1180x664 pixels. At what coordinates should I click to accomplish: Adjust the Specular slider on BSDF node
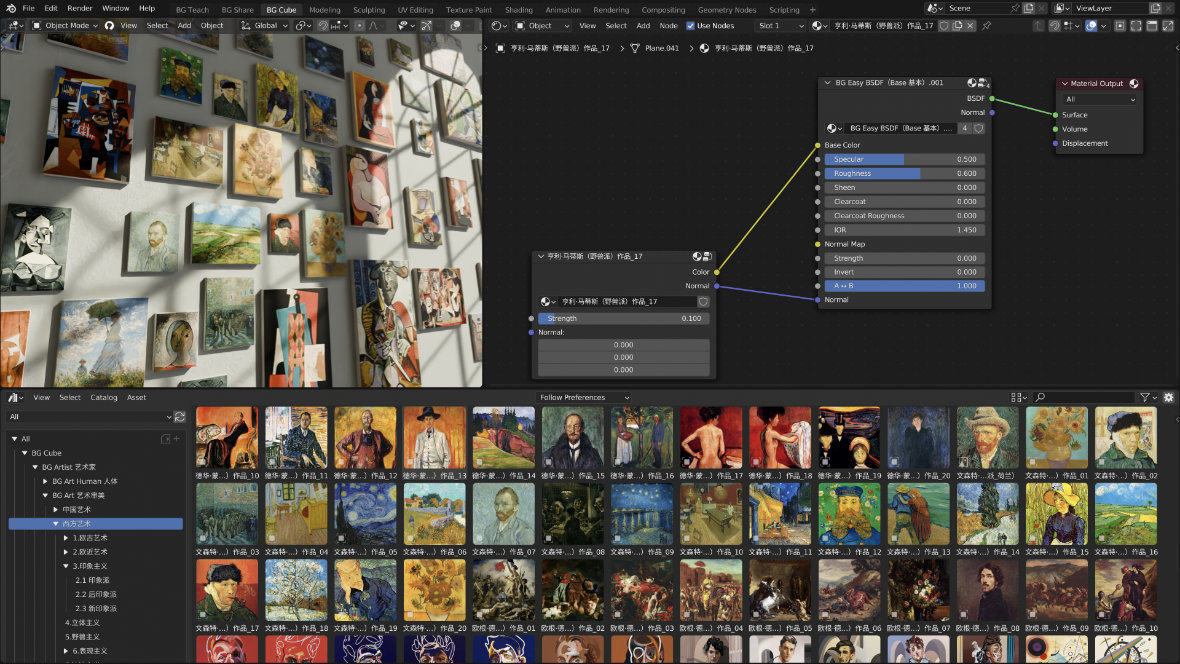click(905, 160)
